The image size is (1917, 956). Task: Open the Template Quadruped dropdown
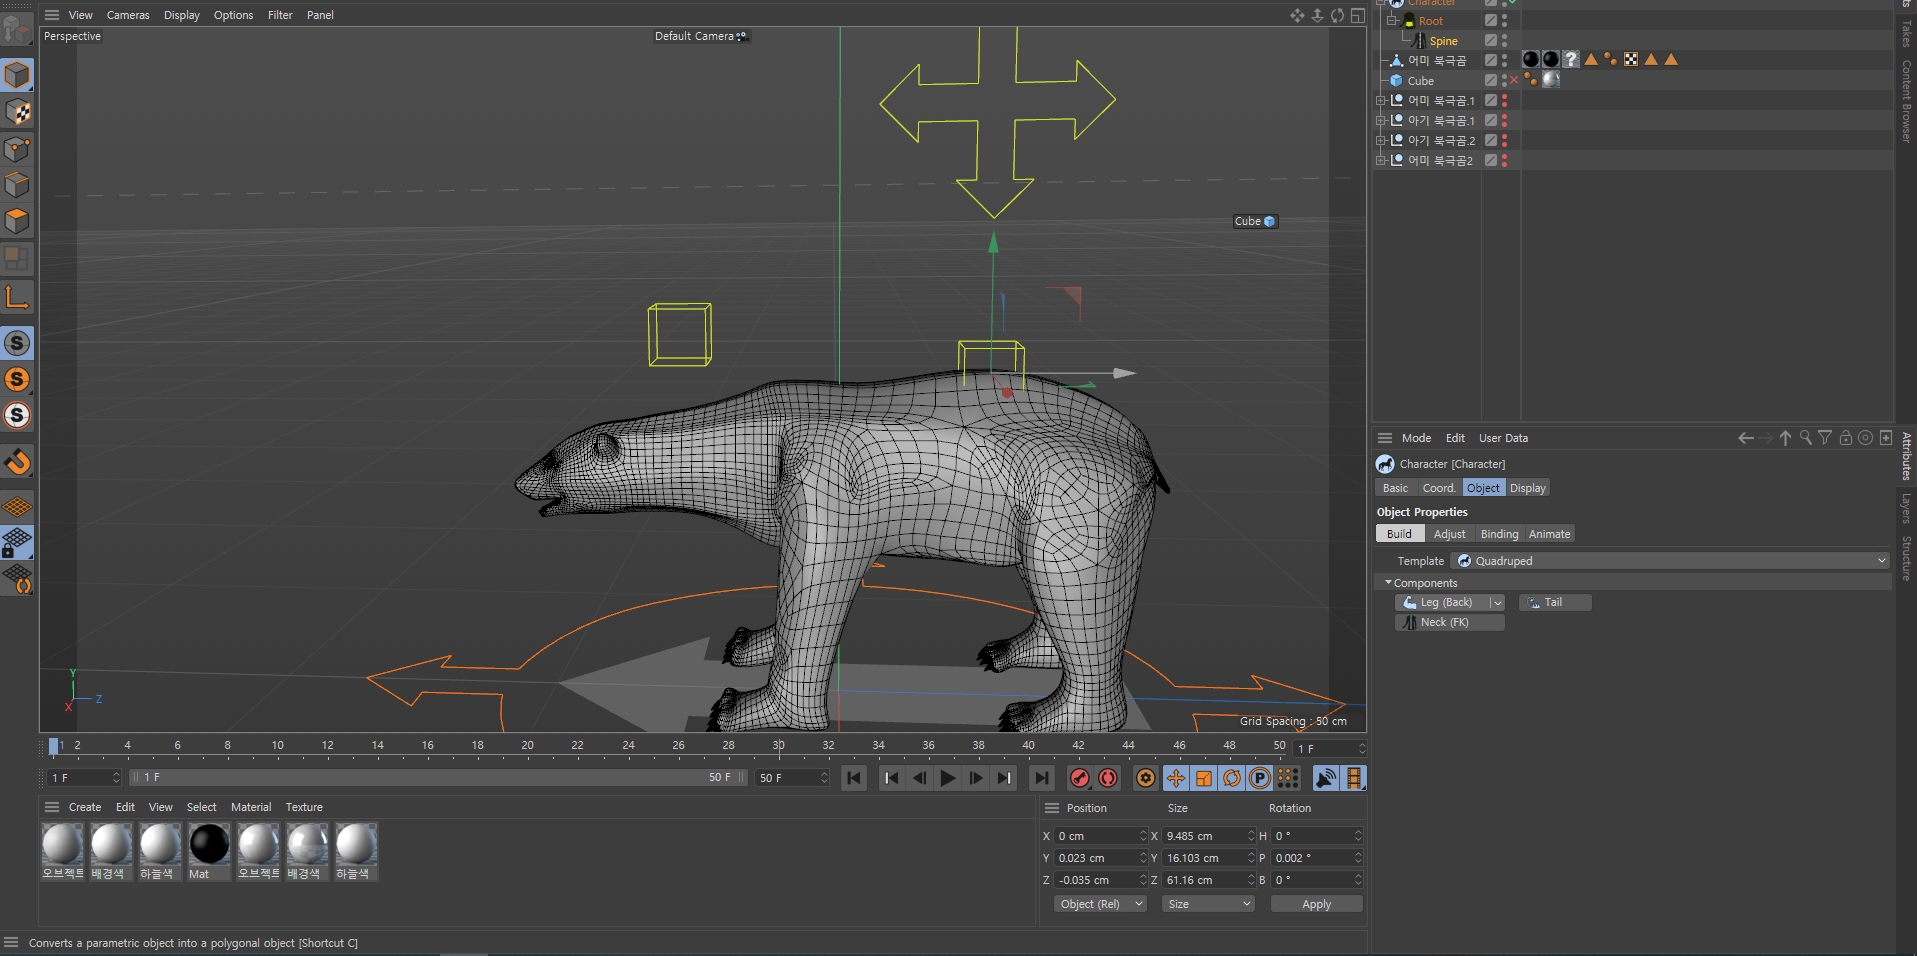pos(1671,561)
